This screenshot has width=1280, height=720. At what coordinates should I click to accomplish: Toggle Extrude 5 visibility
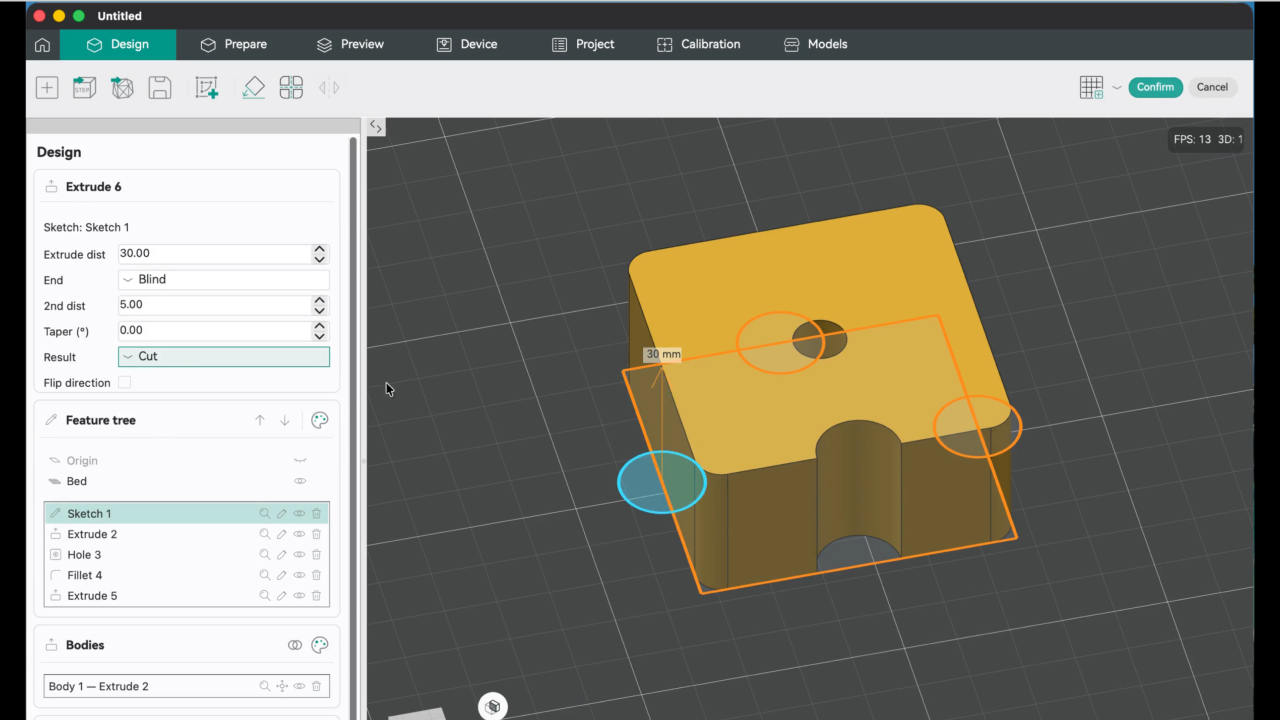tap(299, 596)
